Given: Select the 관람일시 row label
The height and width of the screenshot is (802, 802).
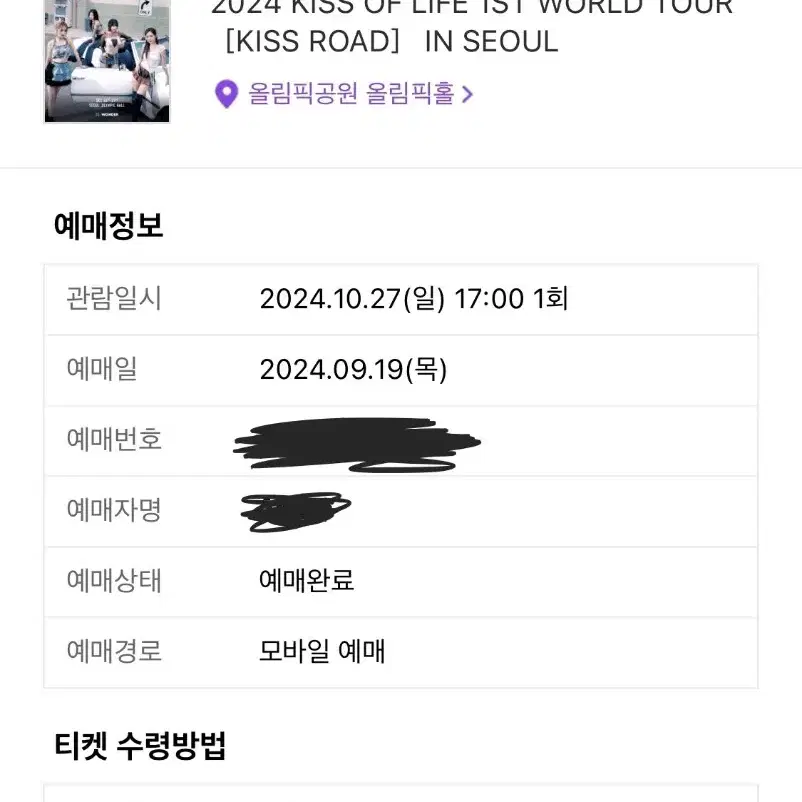Looking at the screenshot, I should point(114,299).
